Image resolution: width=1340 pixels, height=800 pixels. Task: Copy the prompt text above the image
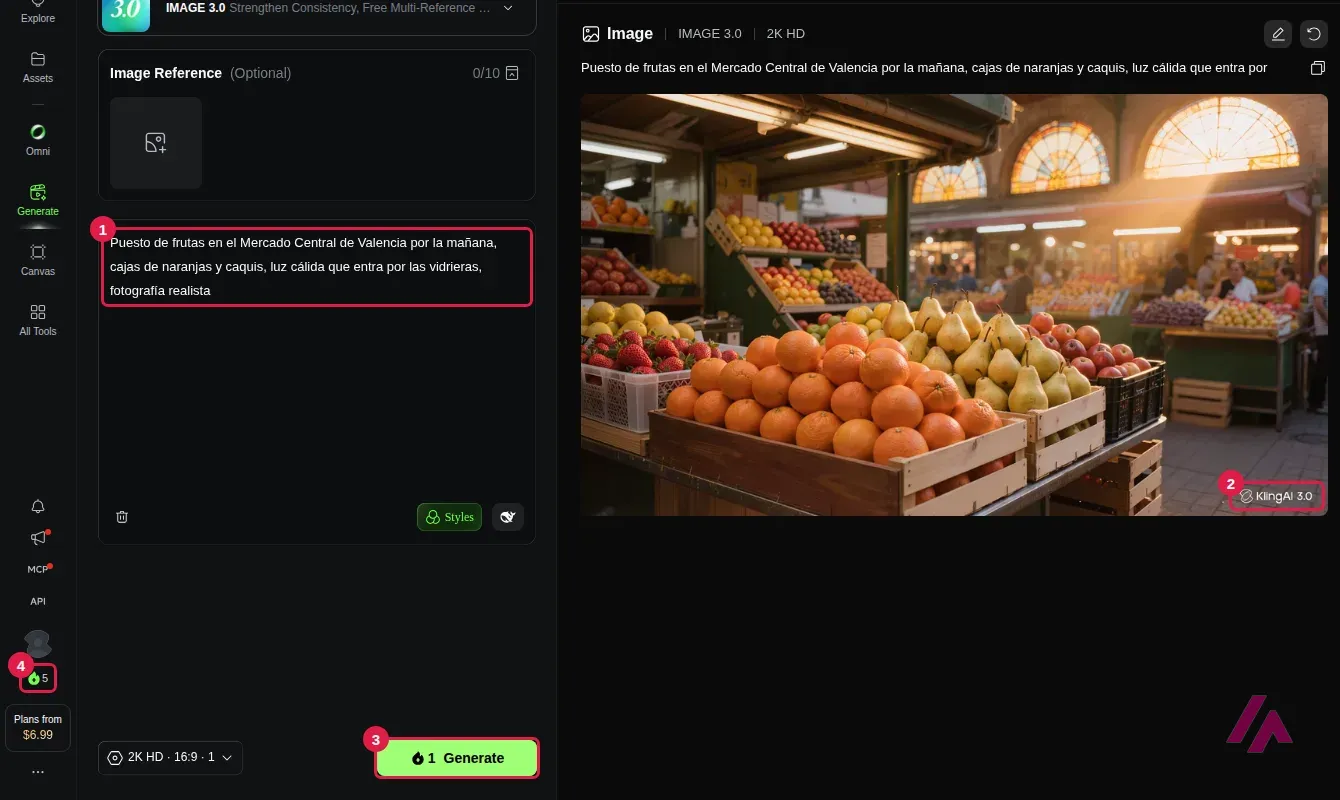click(x=1318, y=68)
